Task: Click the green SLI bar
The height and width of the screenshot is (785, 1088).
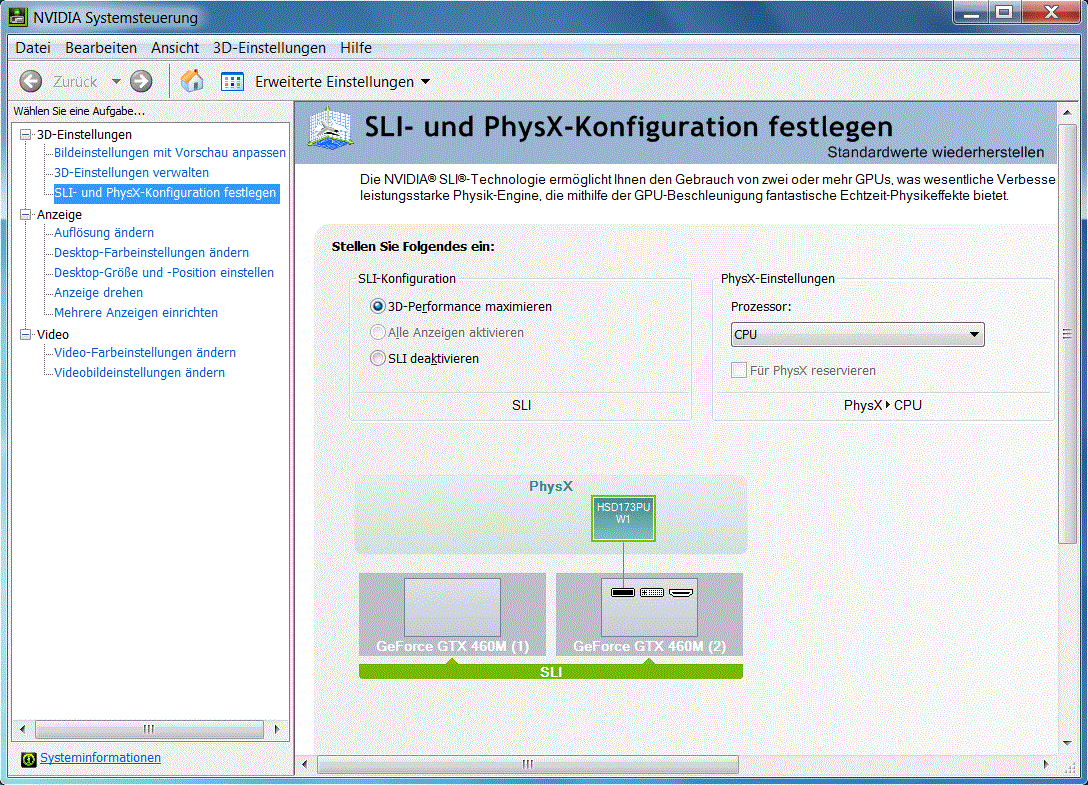Action: pos(551,671)
